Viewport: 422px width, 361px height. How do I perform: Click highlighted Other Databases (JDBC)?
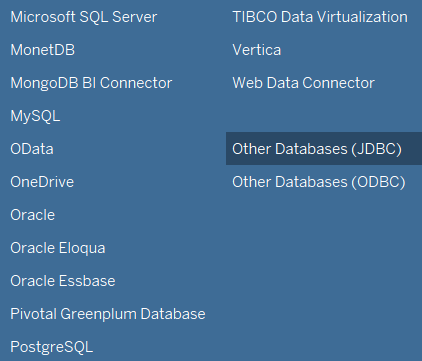(x=324, y=149)
